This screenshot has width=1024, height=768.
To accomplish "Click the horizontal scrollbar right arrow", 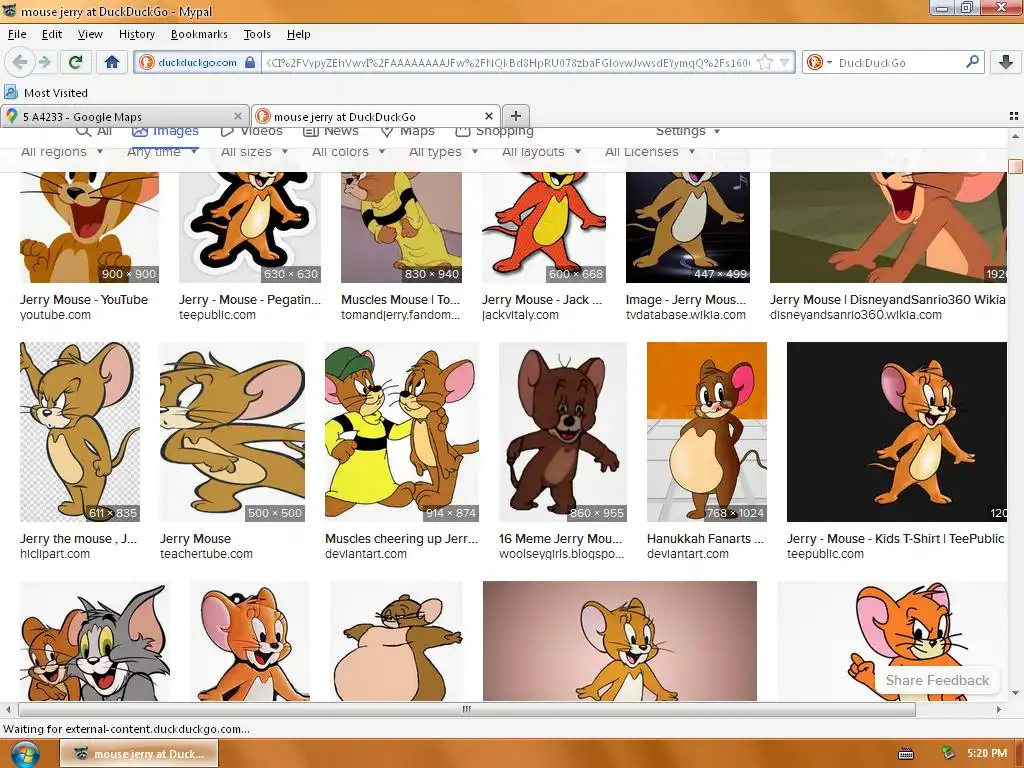I will pyautogui.click(x=999, y=709).
